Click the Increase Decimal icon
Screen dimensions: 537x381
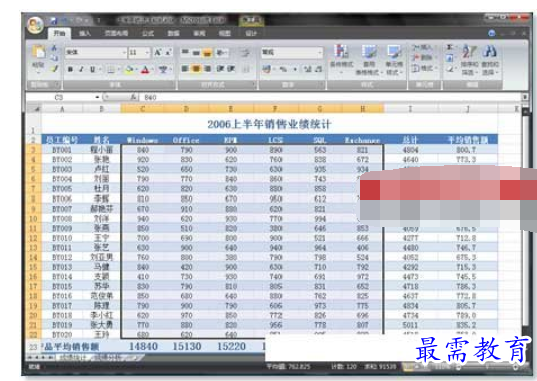(308, 69)
